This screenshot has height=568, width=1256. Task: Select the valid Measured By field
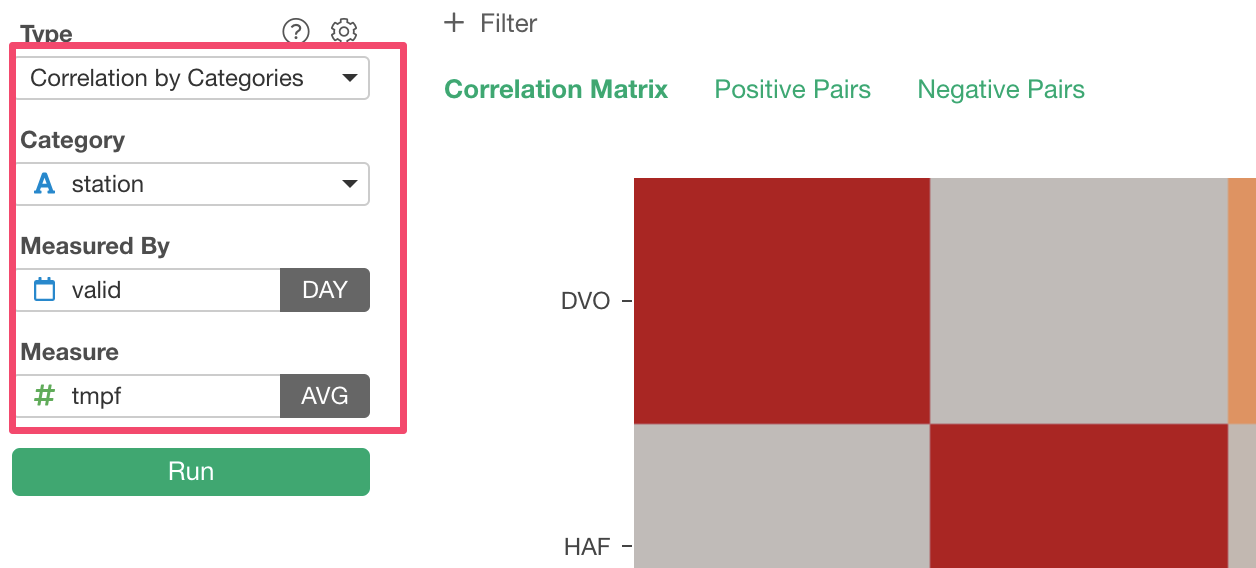pos(148,290)
